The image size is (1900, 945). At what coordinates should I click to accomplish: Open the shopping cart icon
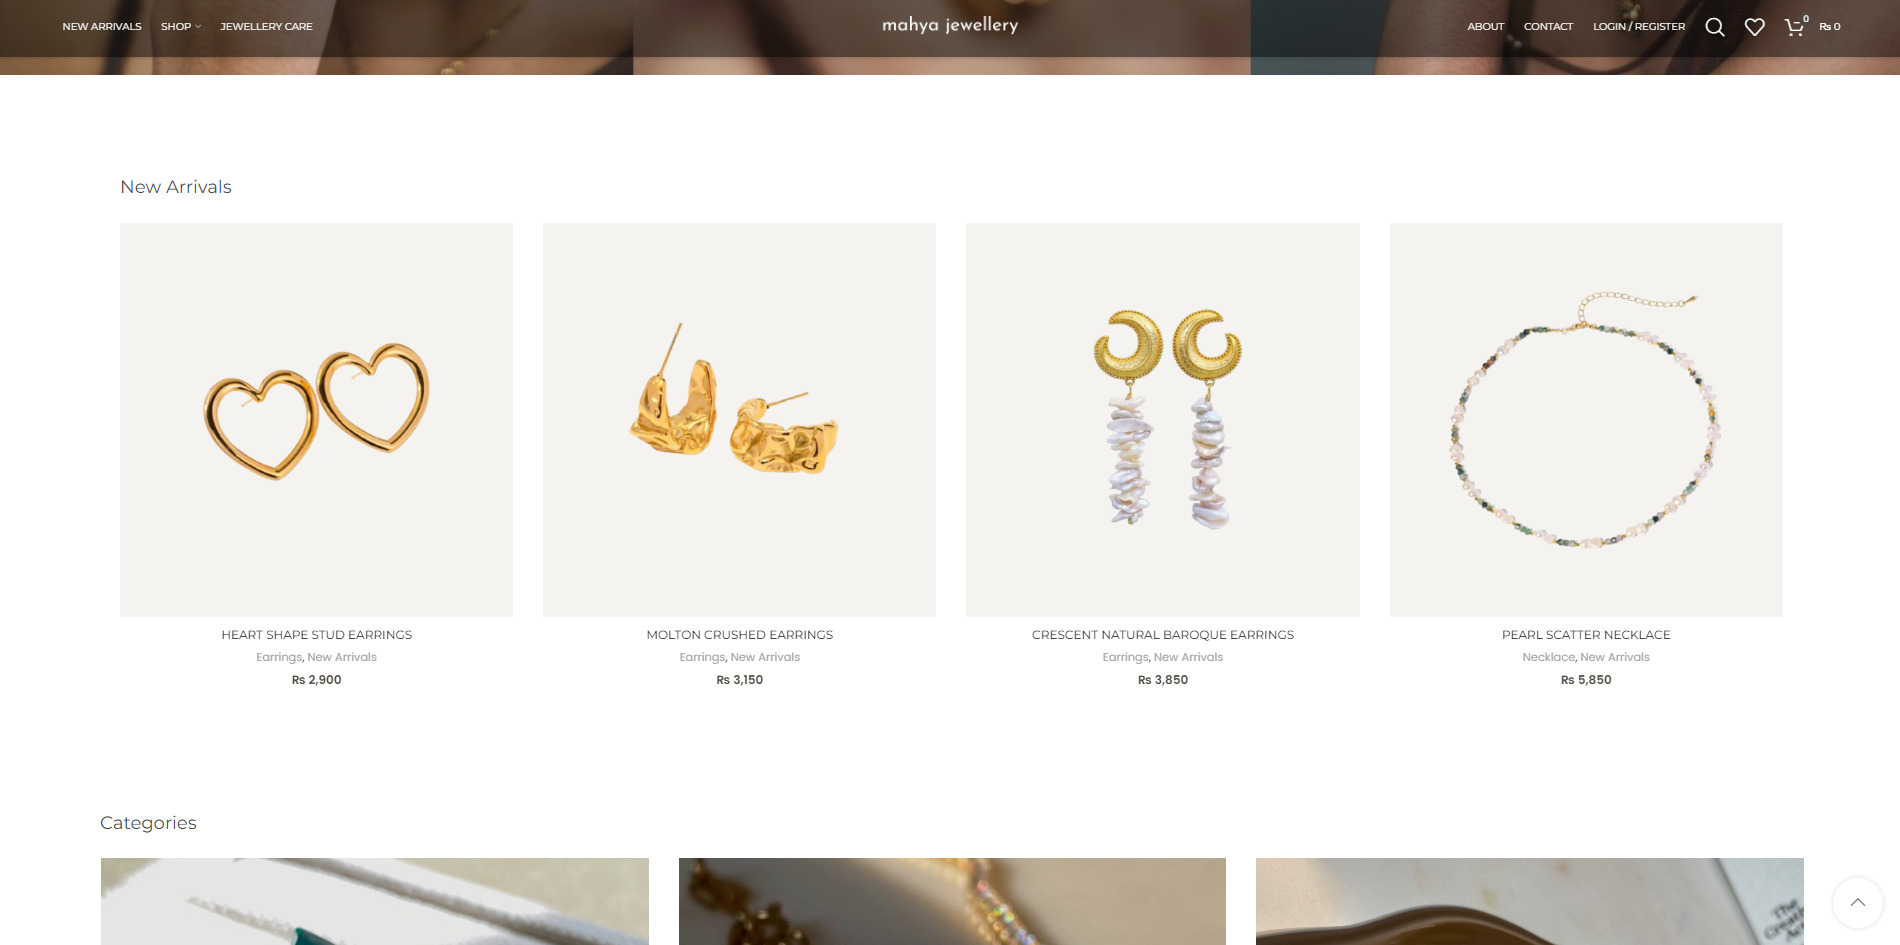(x=1795, y=27)
